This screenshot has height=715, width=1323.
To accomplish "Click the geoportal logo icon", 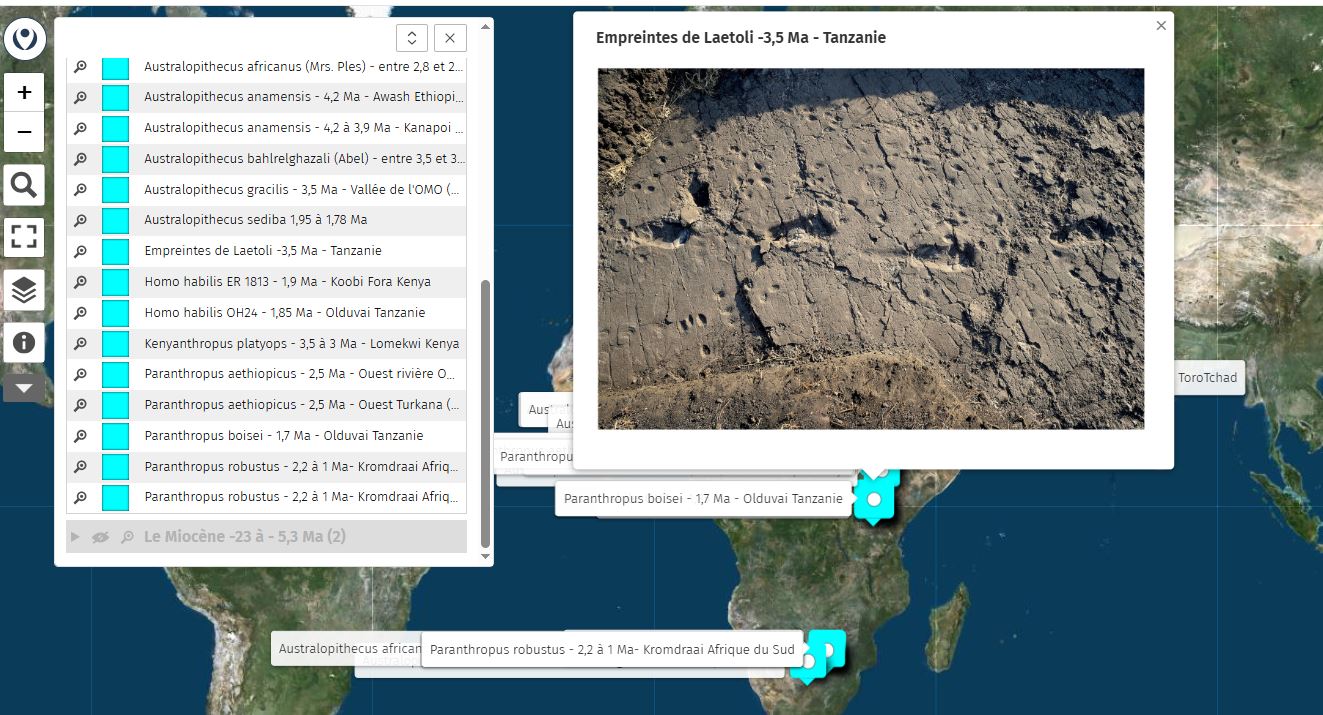I will (24, 40).
